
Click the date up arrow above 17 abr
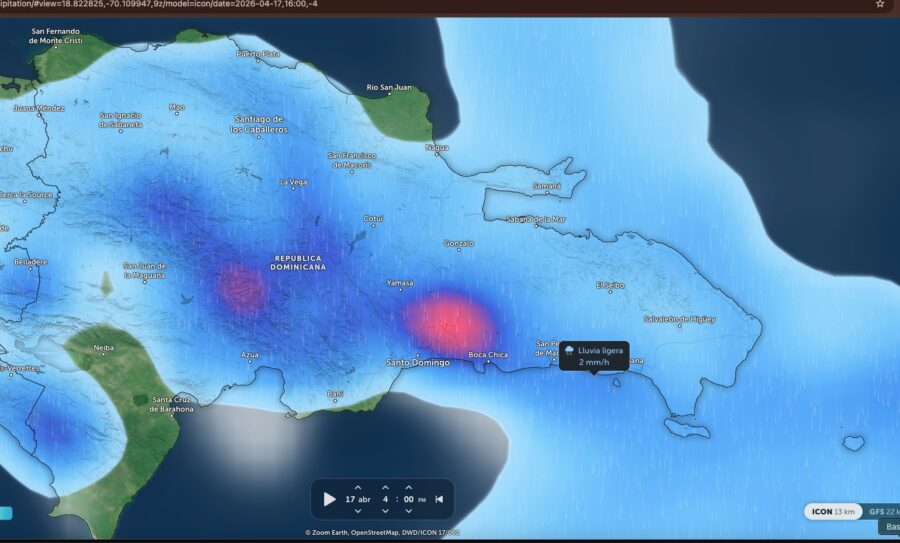click(357, 486)
